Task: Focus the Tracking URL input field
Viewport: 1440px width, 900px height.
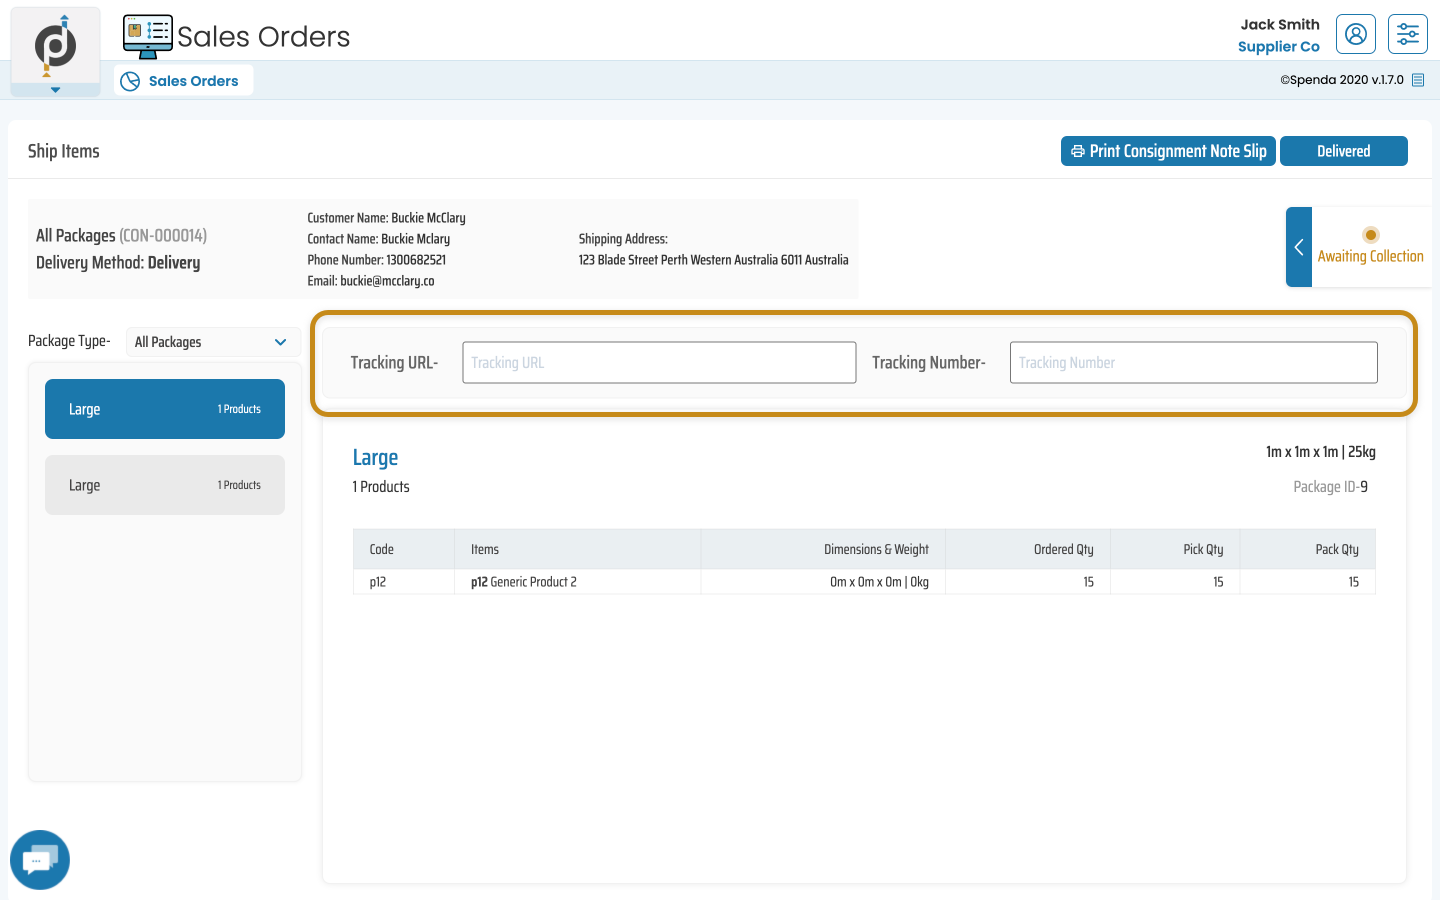Action: pos(659,363)
